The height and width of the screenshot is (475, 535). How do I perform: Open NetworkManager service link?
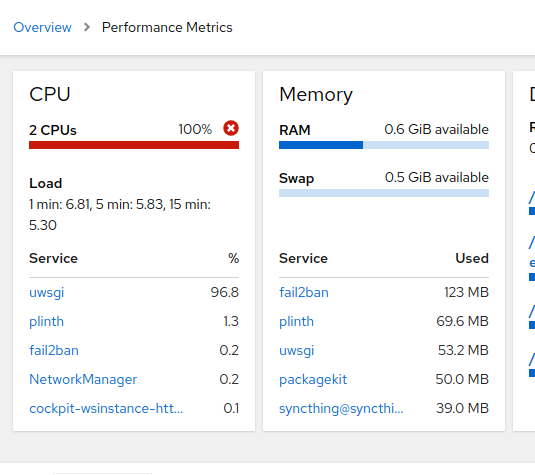pyautogui.click(x=83, y=379)
